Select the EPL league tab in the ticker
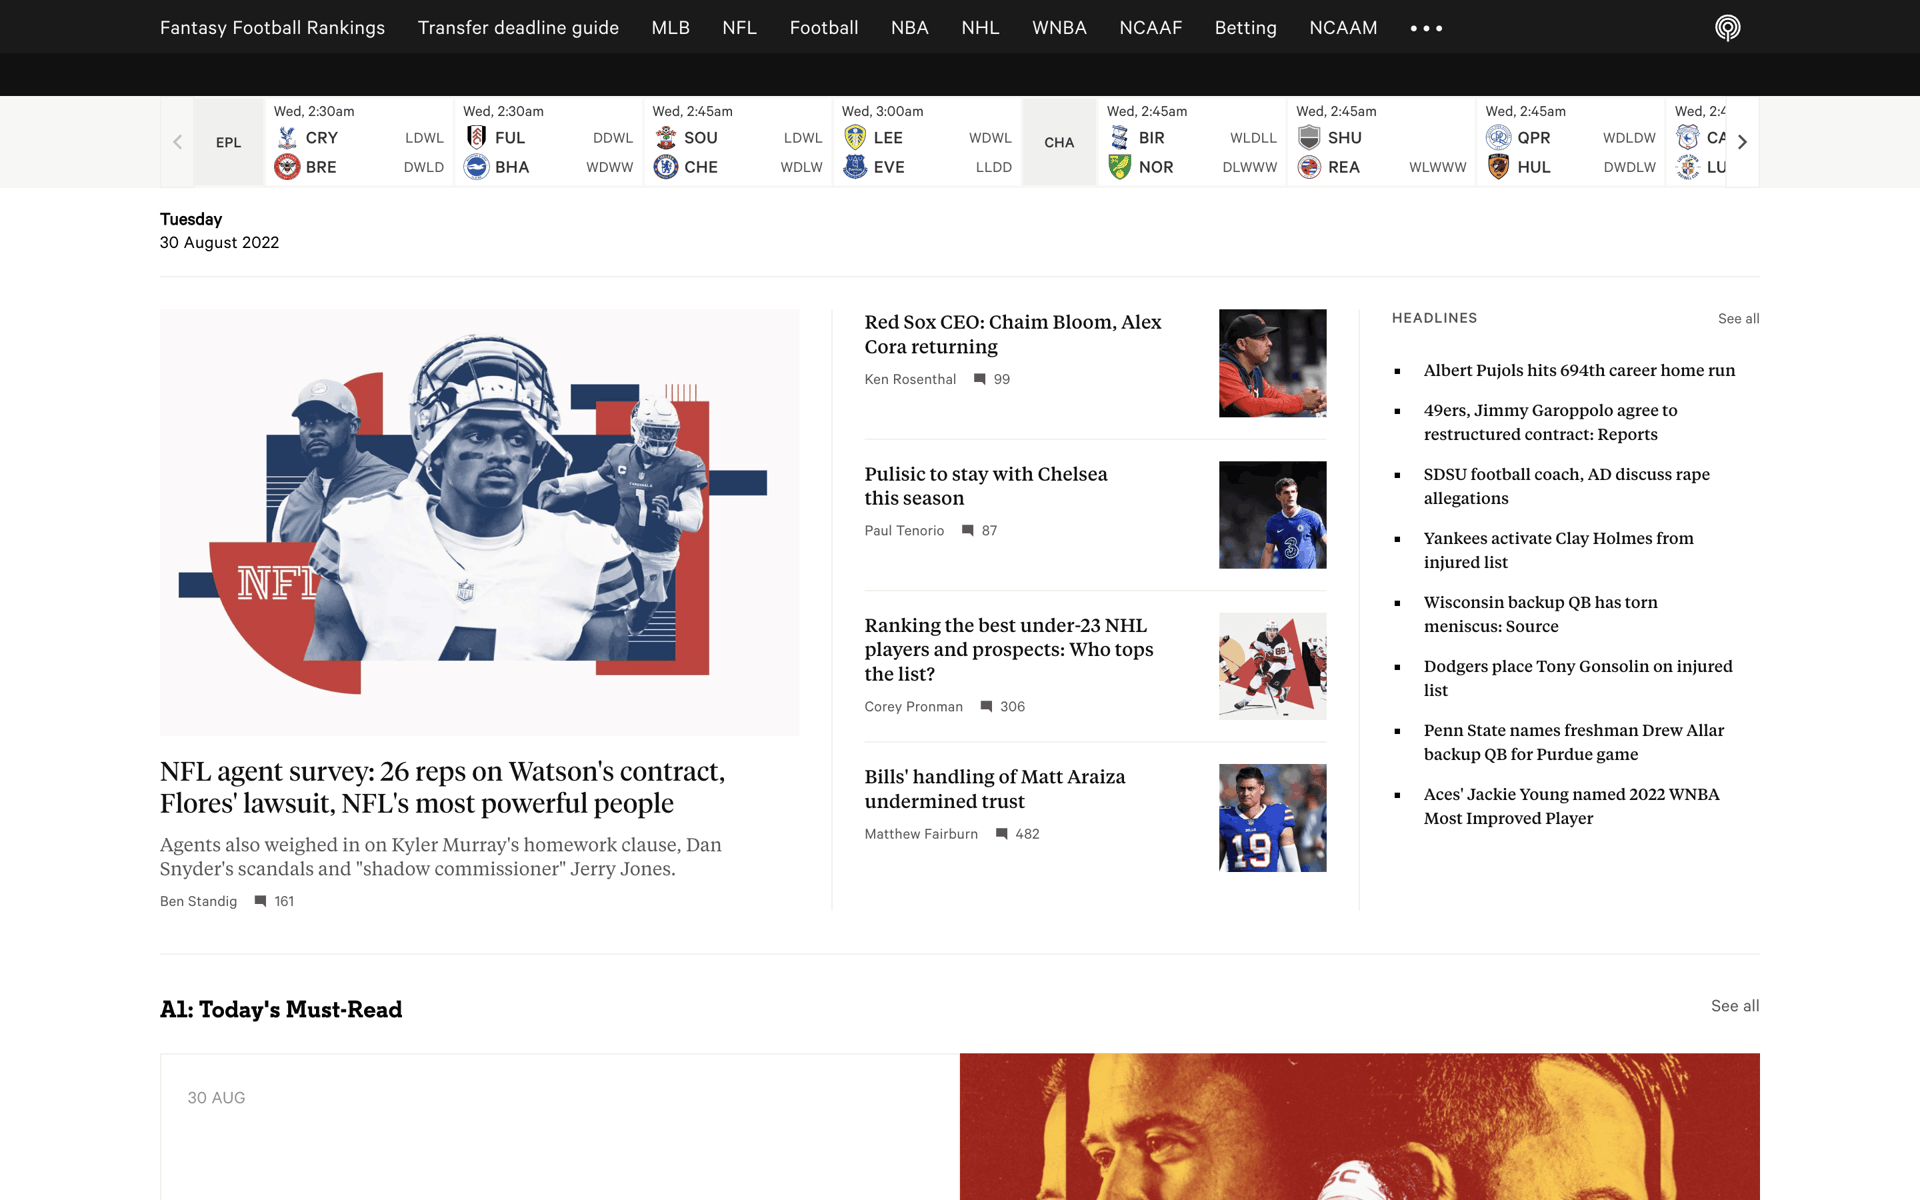 (228, 142)
